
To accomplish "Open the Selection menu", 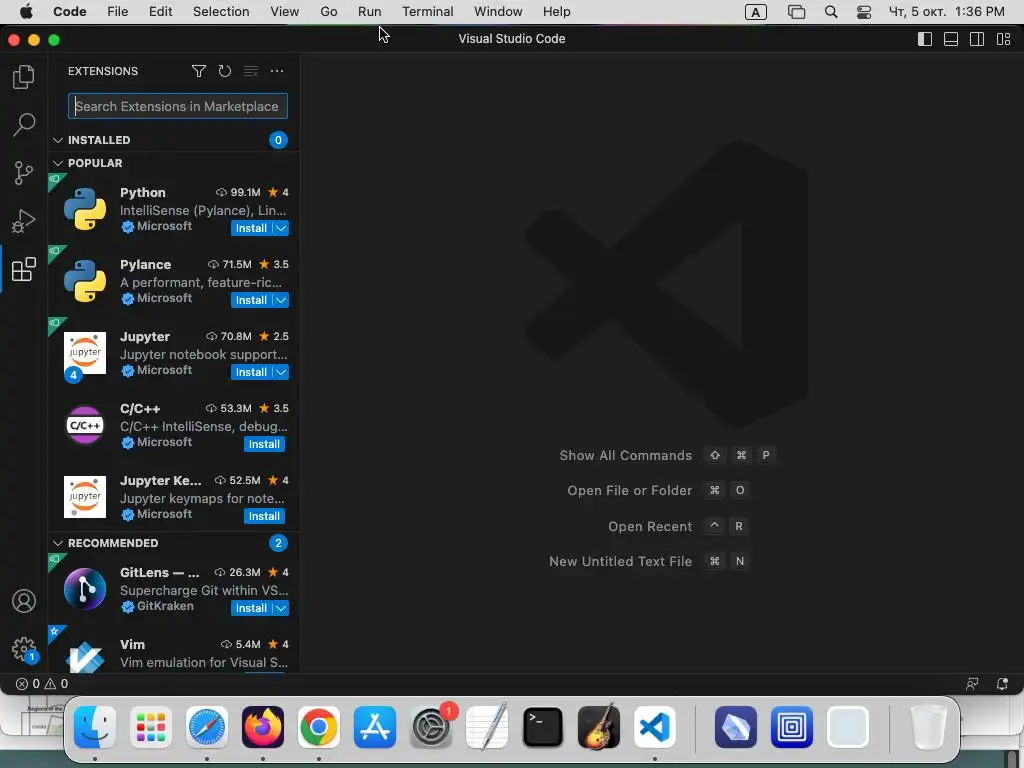I will pyautogui.click(x=221, y=12).
